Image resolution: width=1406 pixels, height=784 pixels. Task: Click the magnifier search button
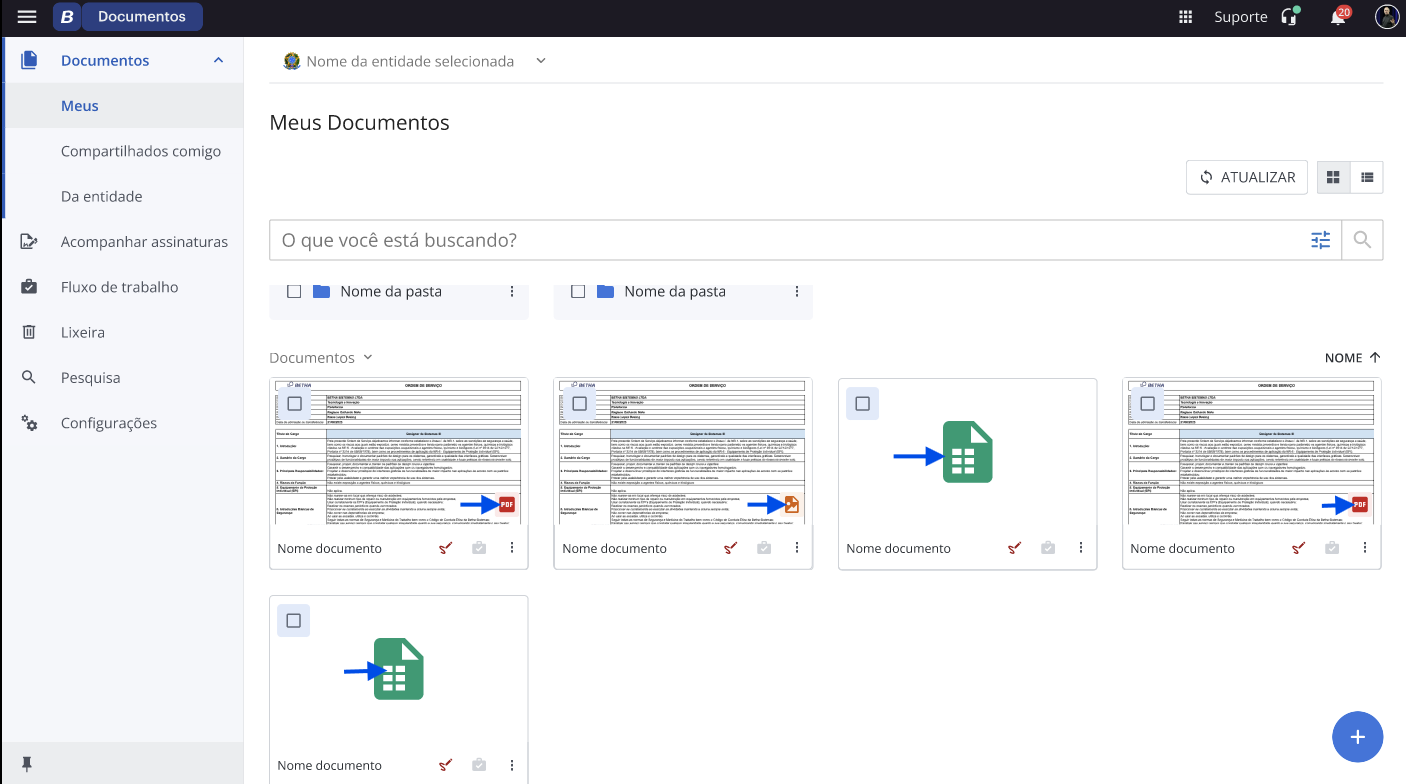tap(1361, 240)
